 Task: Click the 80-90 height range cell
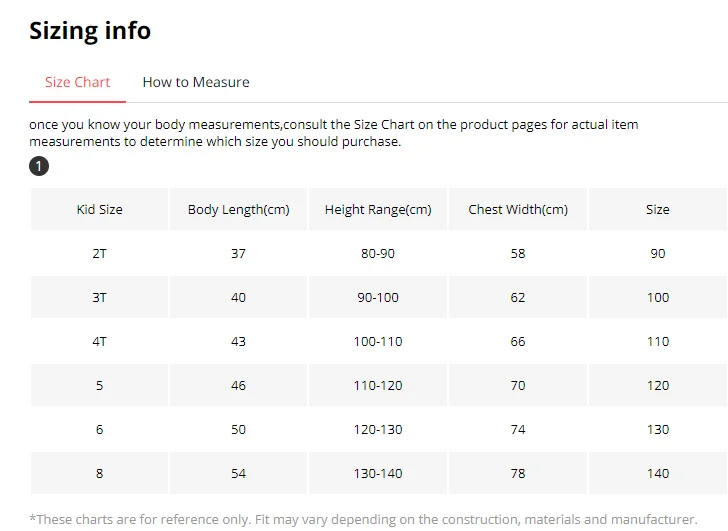click(378, 253)
